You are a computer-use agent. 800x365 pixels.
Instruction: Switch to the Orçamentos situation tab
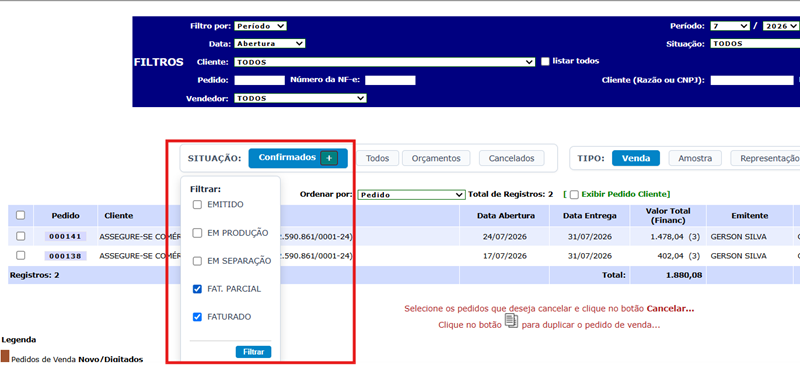pos(436,158)
